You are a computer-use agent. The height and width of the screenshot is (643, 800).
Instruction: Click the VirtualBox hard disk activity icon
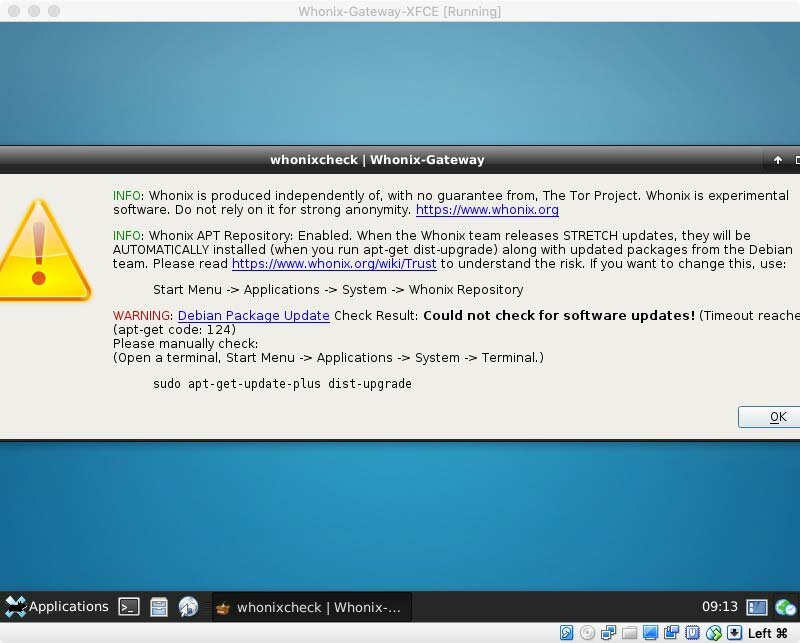tap(567, 633)
